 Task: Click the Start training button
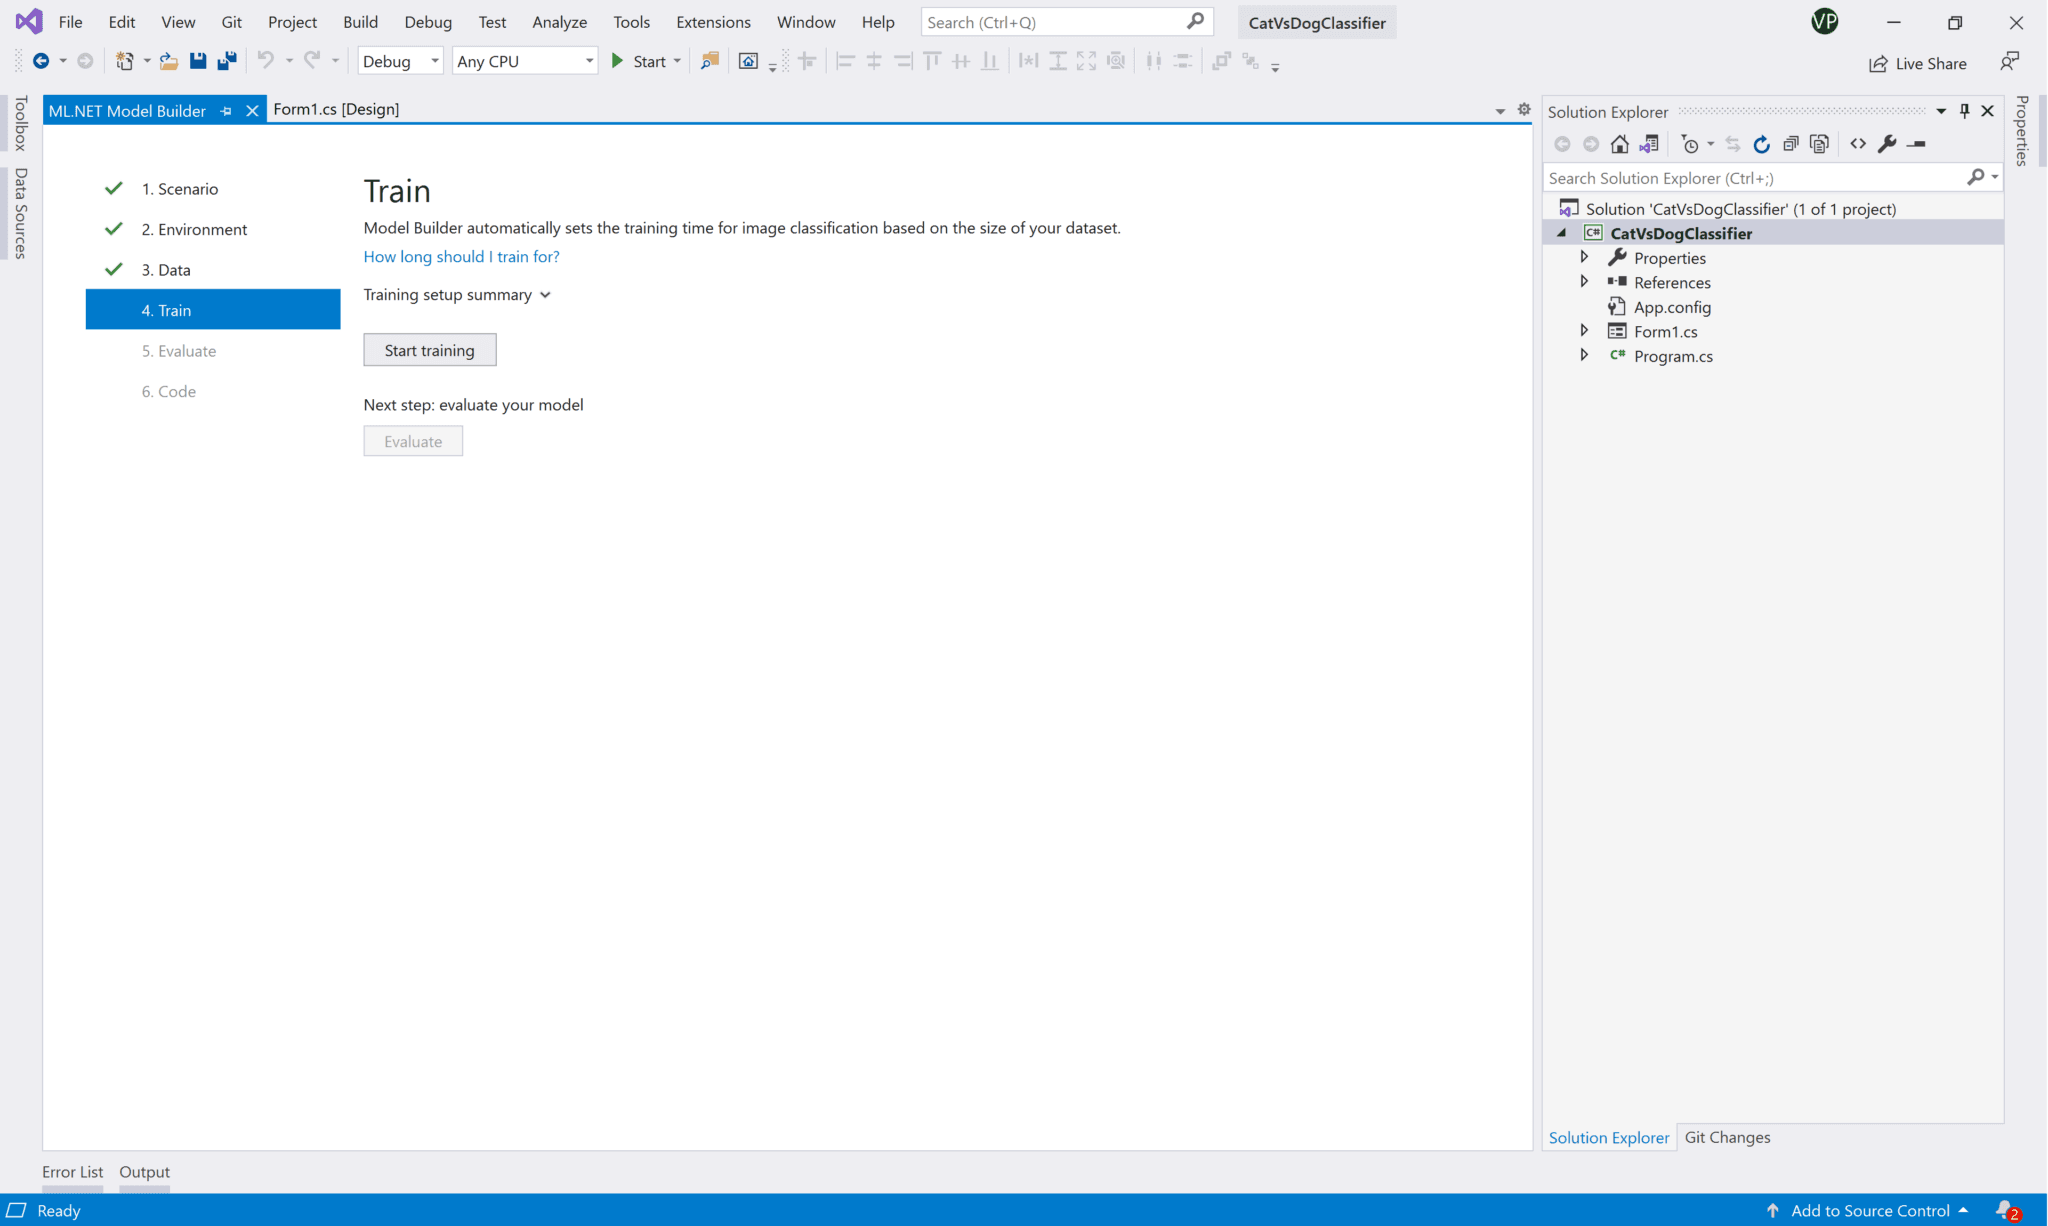[x=429, y=350]
